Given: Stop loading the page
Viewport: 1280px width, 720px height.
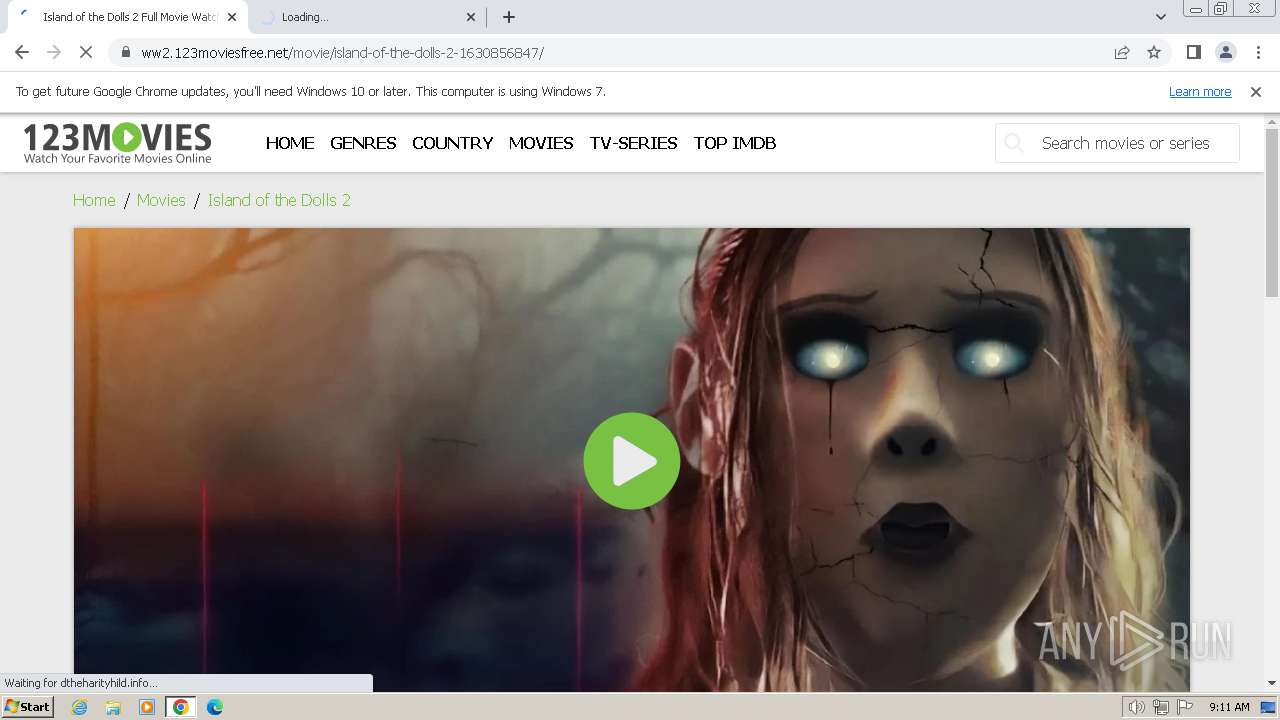Looking at the screenshot, I should coord(86,53).
